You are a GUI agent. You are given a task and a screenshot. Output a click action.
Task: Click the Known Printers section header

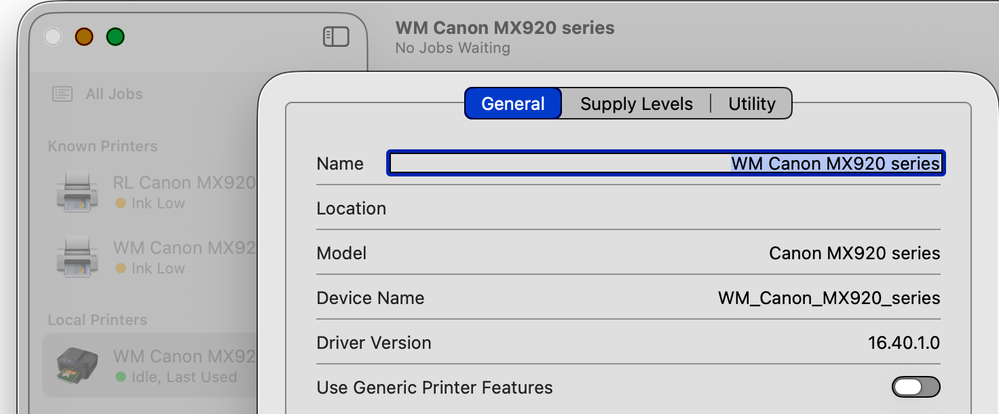tap(103, 146)
